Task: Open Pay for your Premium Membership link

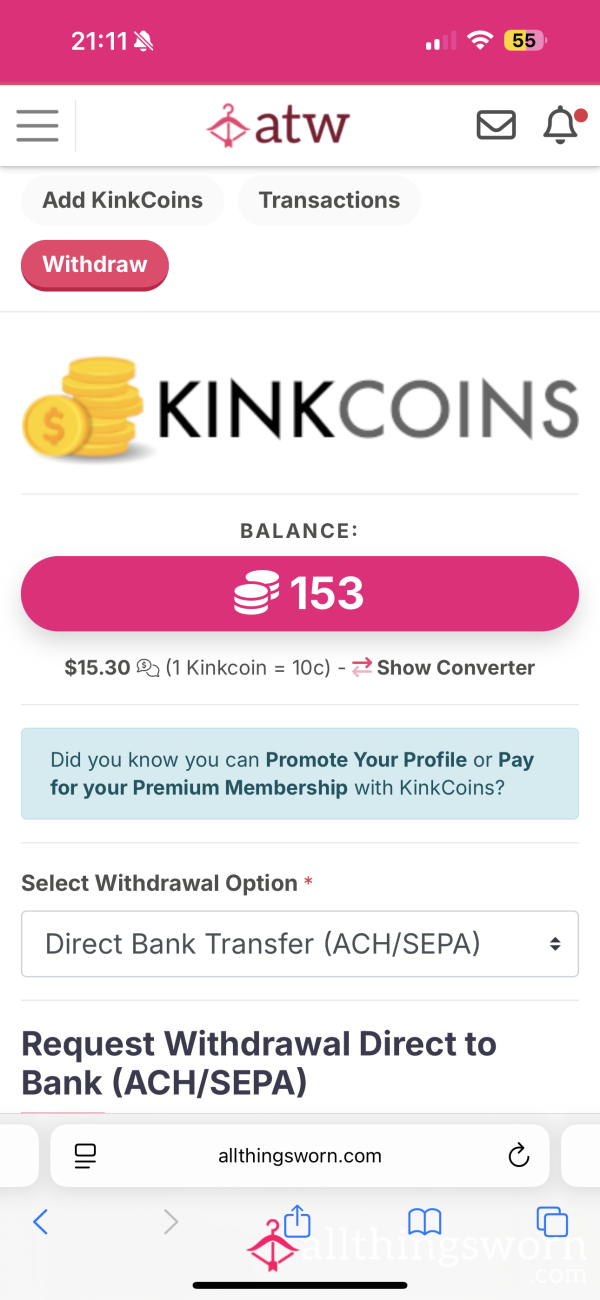Action: click(x=292, y=774)
